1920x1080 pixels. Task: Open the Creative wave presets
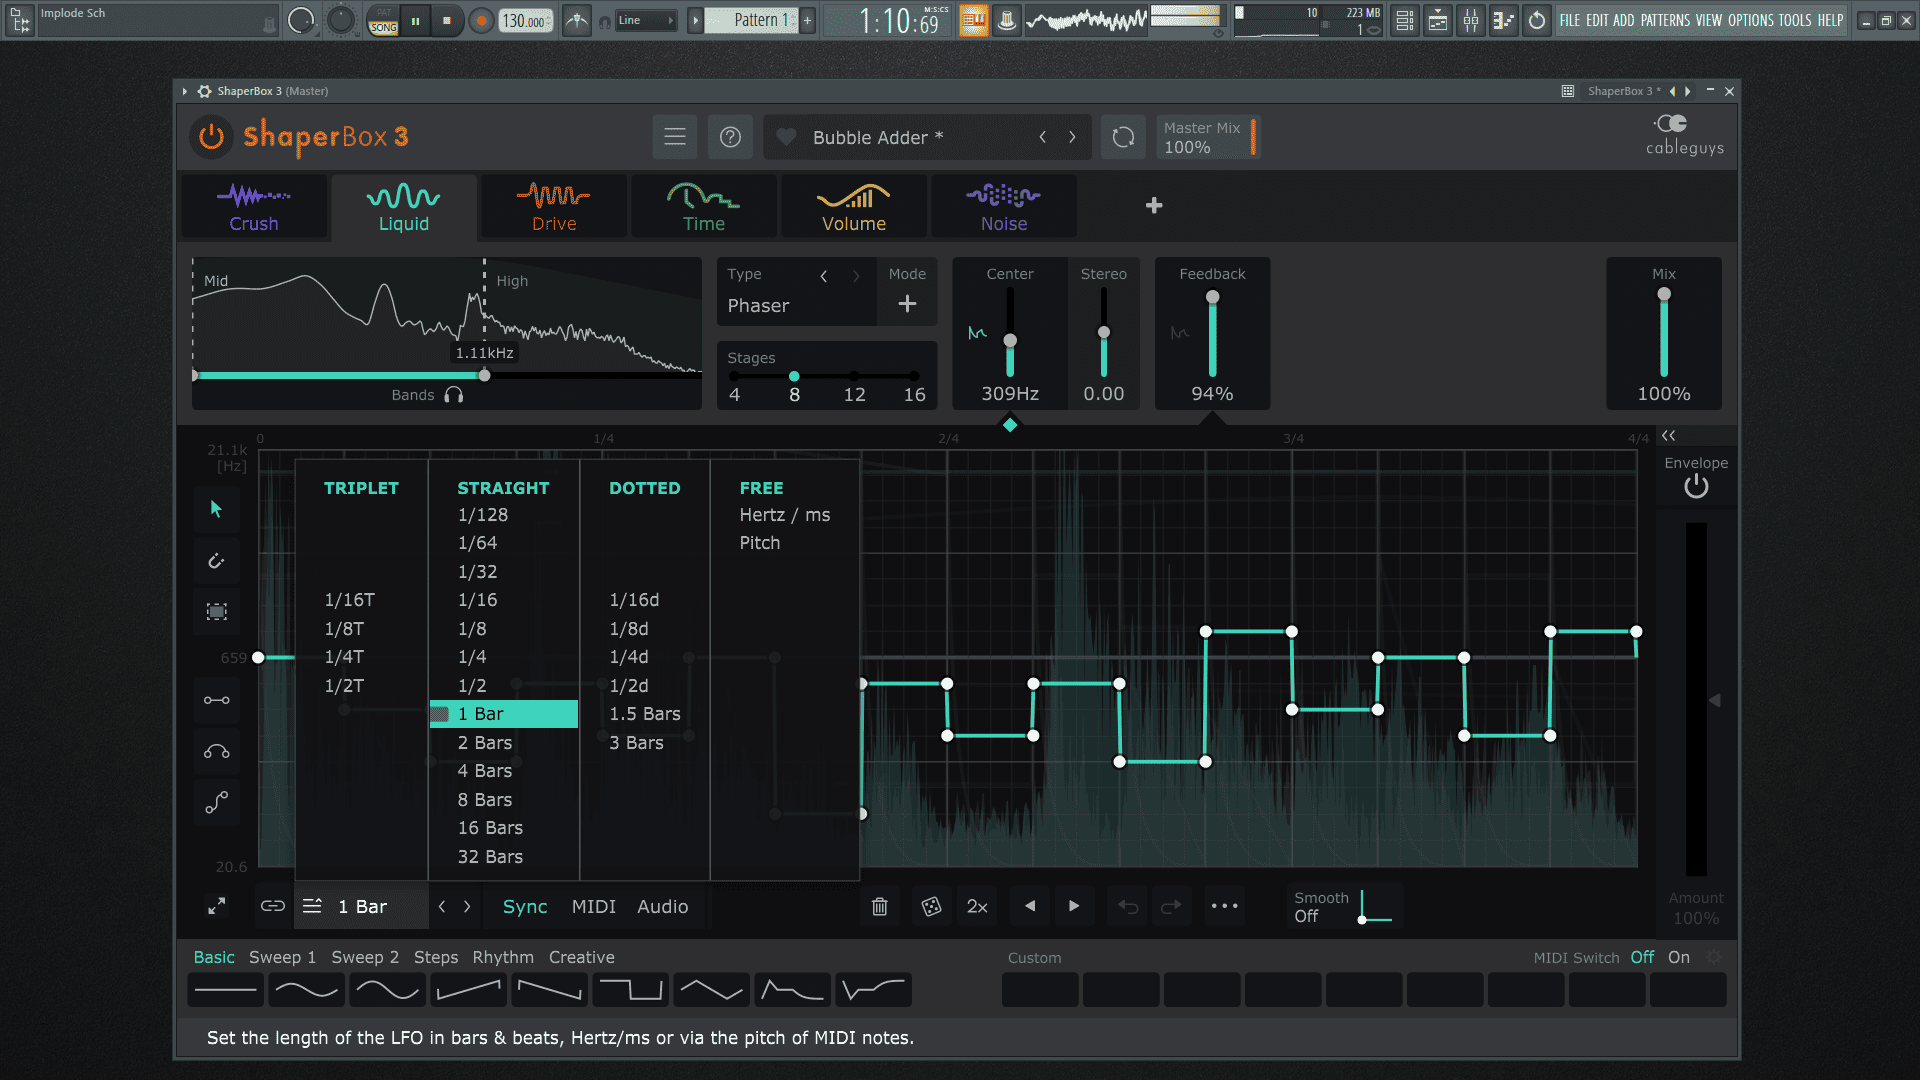click(582, 957)
